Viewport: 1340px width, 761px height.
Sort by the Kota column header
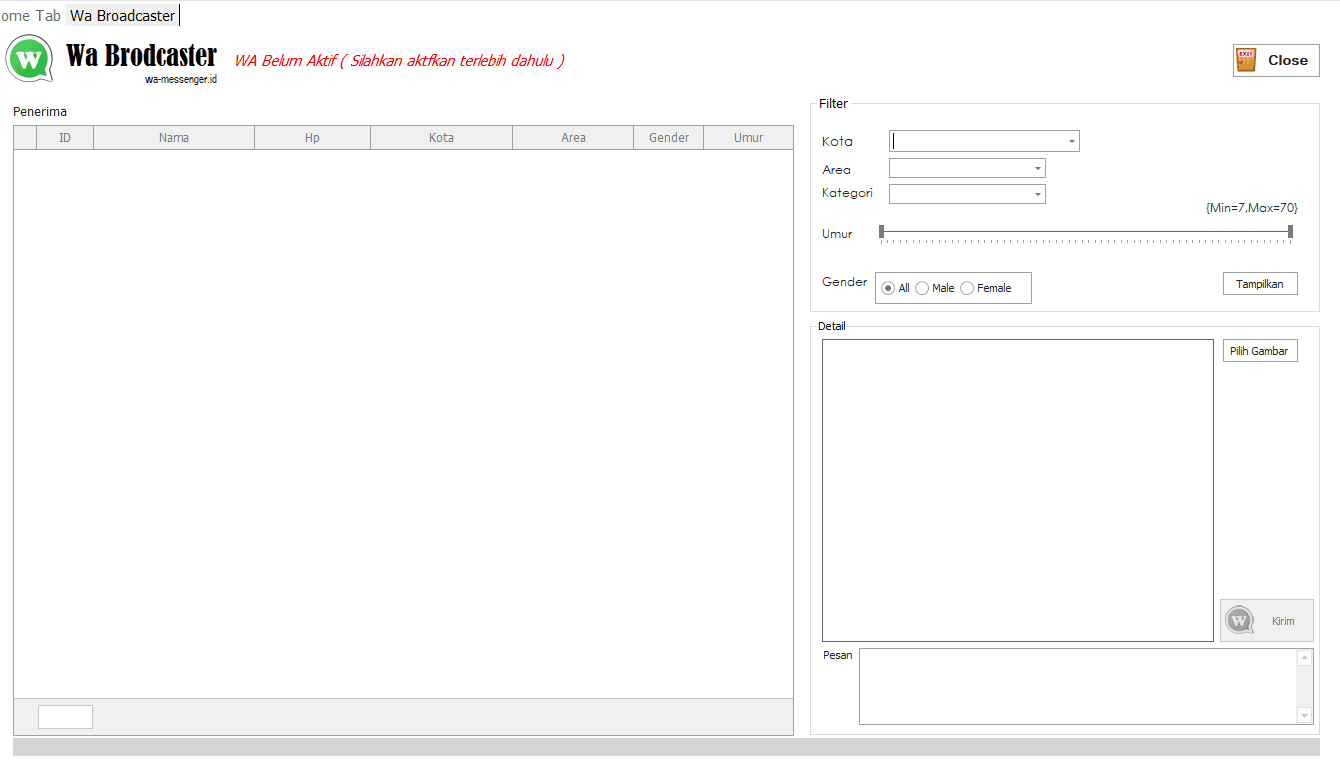(441, 138)
